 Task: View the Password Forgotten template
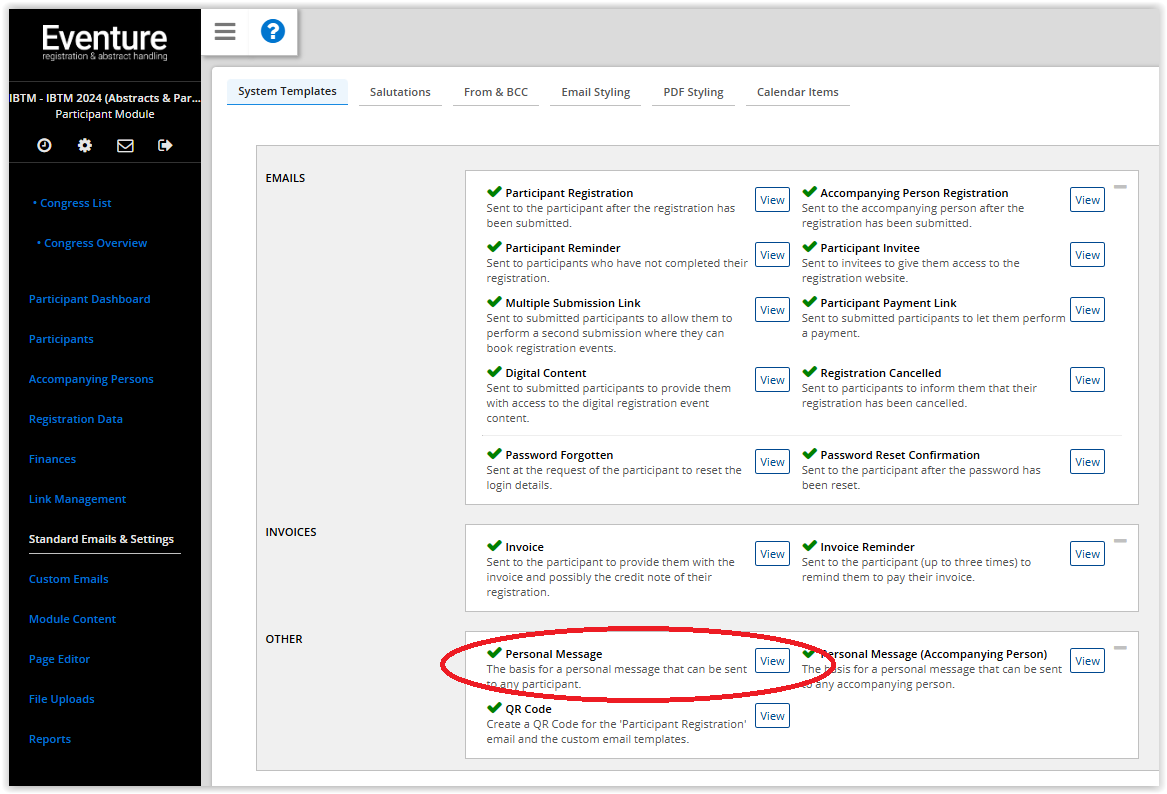773,461
